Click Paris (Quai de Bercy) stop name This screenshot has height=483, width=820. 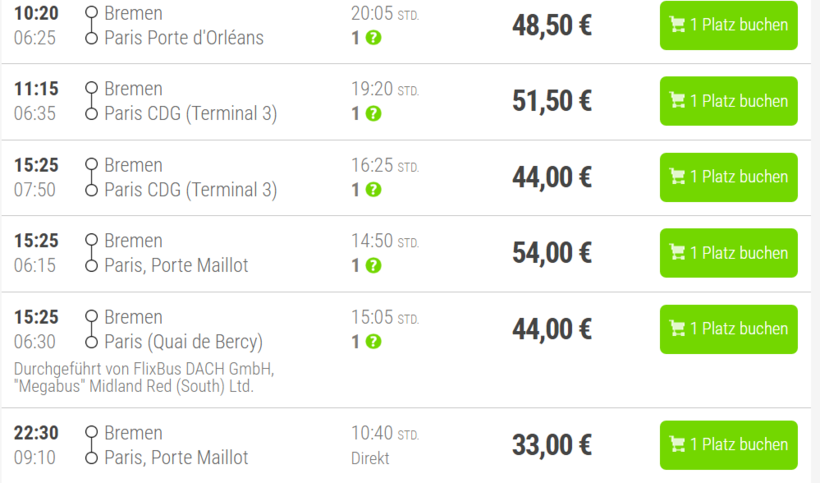183,342
